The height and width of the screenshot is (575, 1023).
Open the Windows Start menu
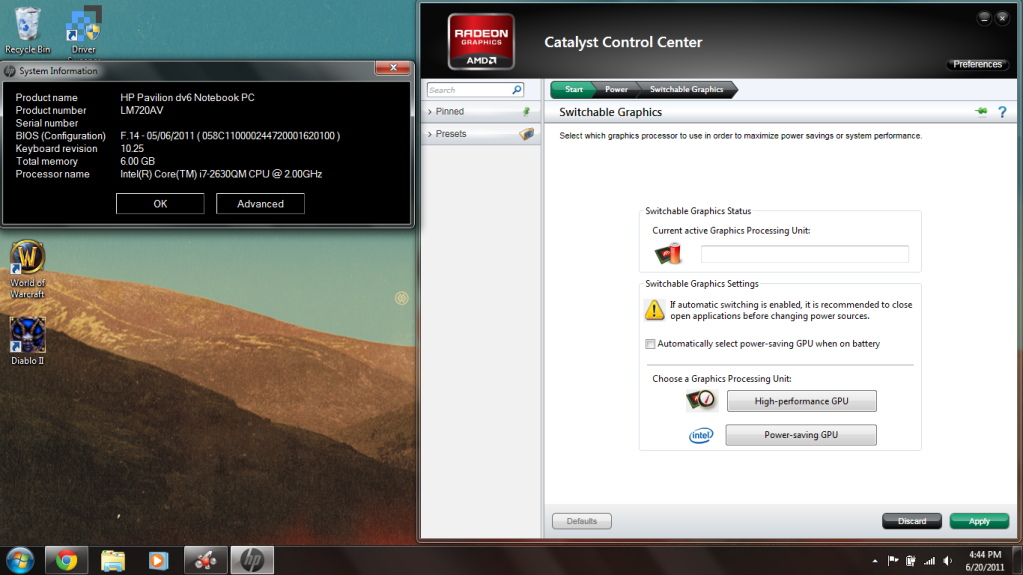tap(20, 561)
